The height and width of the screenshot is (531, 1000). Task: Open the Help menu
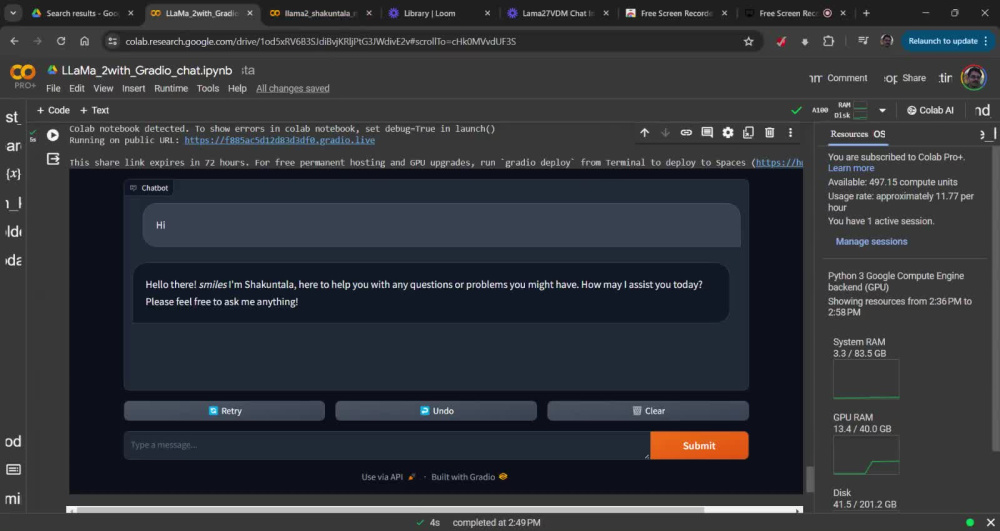click(237, 89)
